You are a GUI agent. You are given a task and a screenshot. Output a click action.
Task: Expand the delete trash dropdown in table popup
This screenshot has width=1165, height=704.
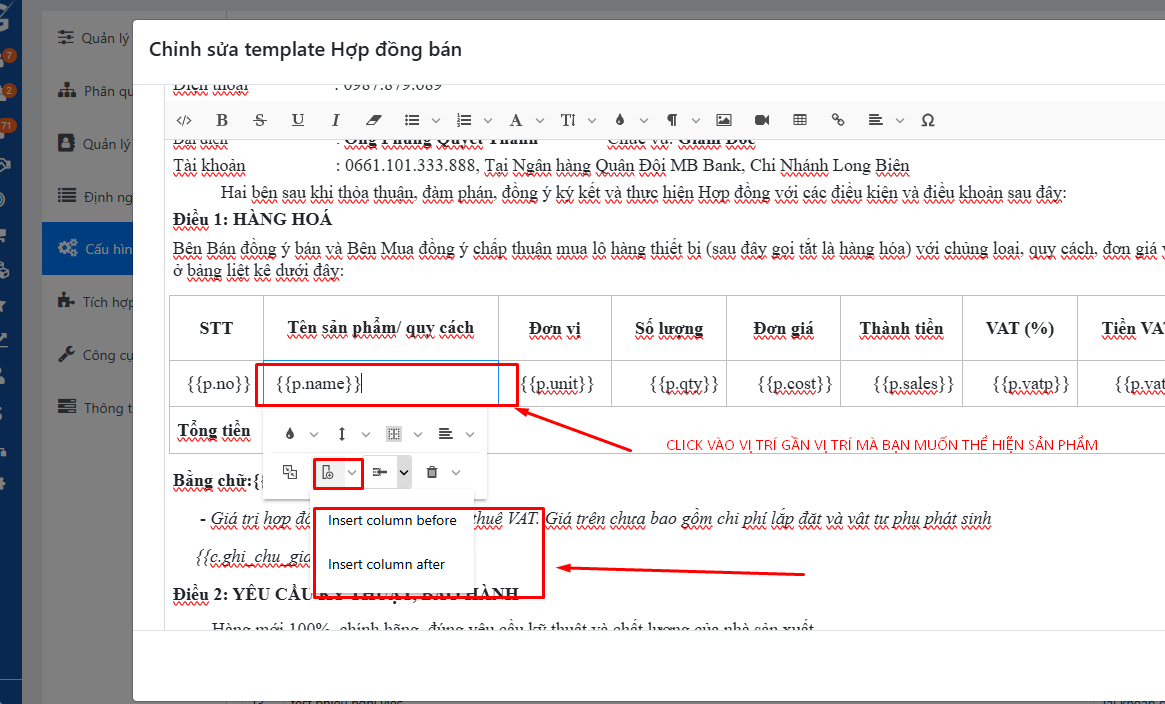[456, 472]
